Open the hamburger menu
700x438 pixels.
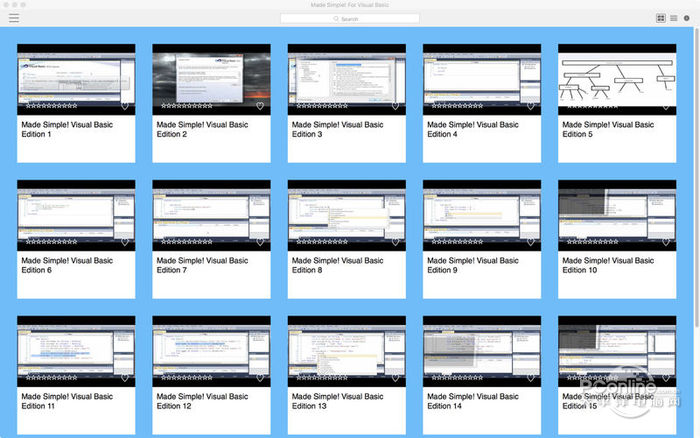[x=14, y=18]
